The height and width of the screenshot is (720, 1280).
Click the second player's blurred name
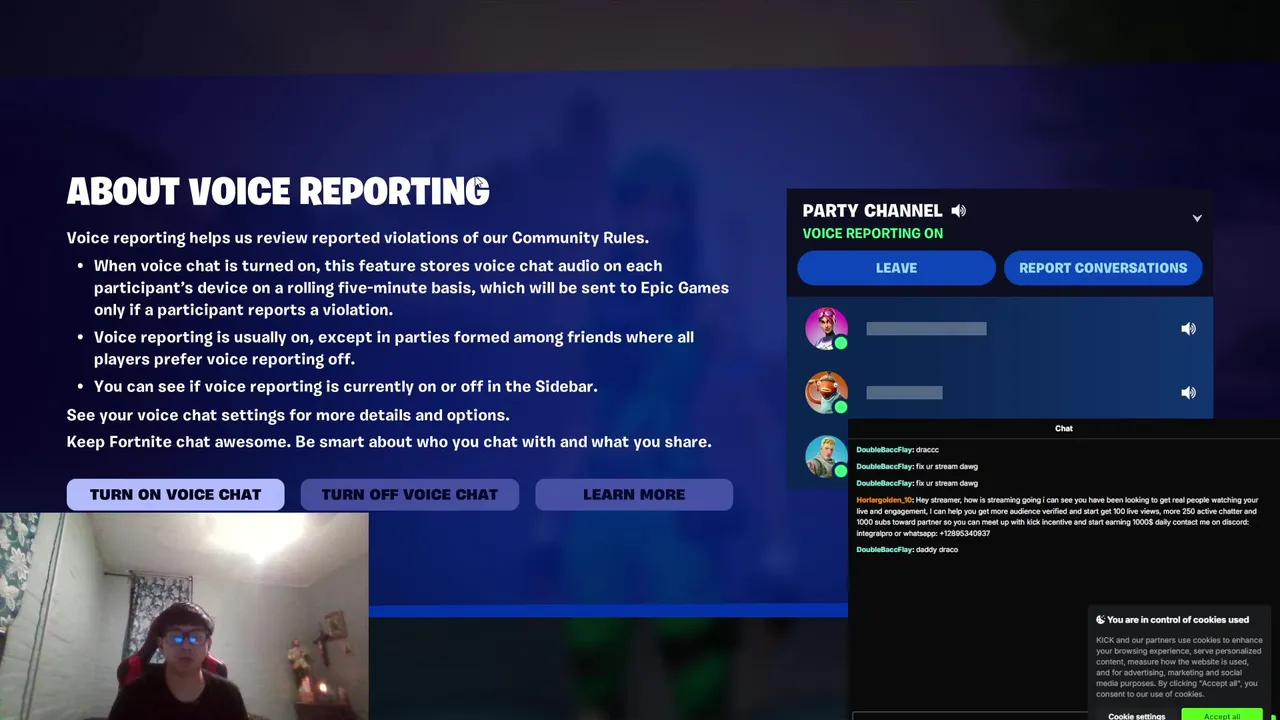(x=904, y=393)
